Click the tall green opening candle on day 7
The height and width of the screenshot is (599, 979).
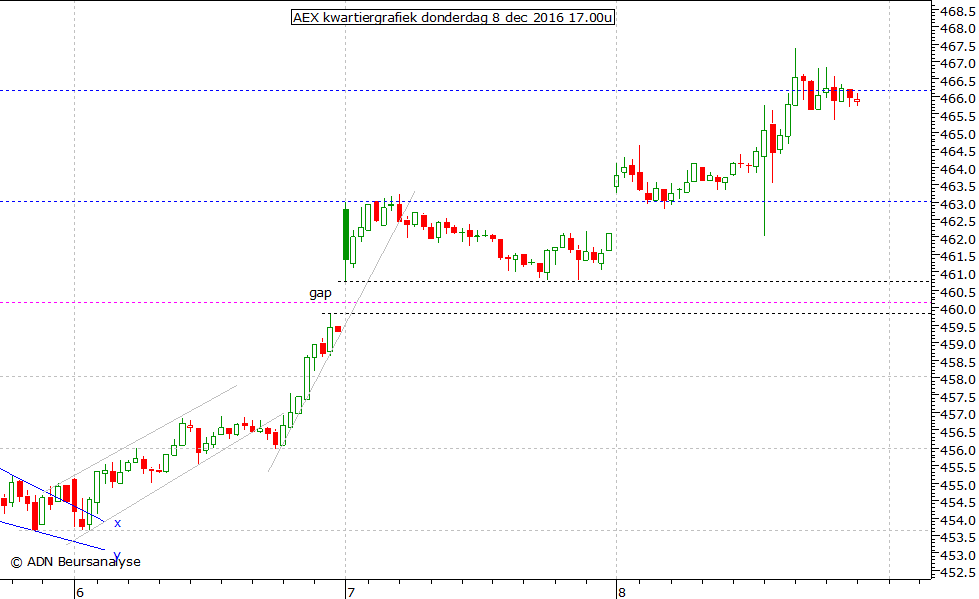(346, 234)
